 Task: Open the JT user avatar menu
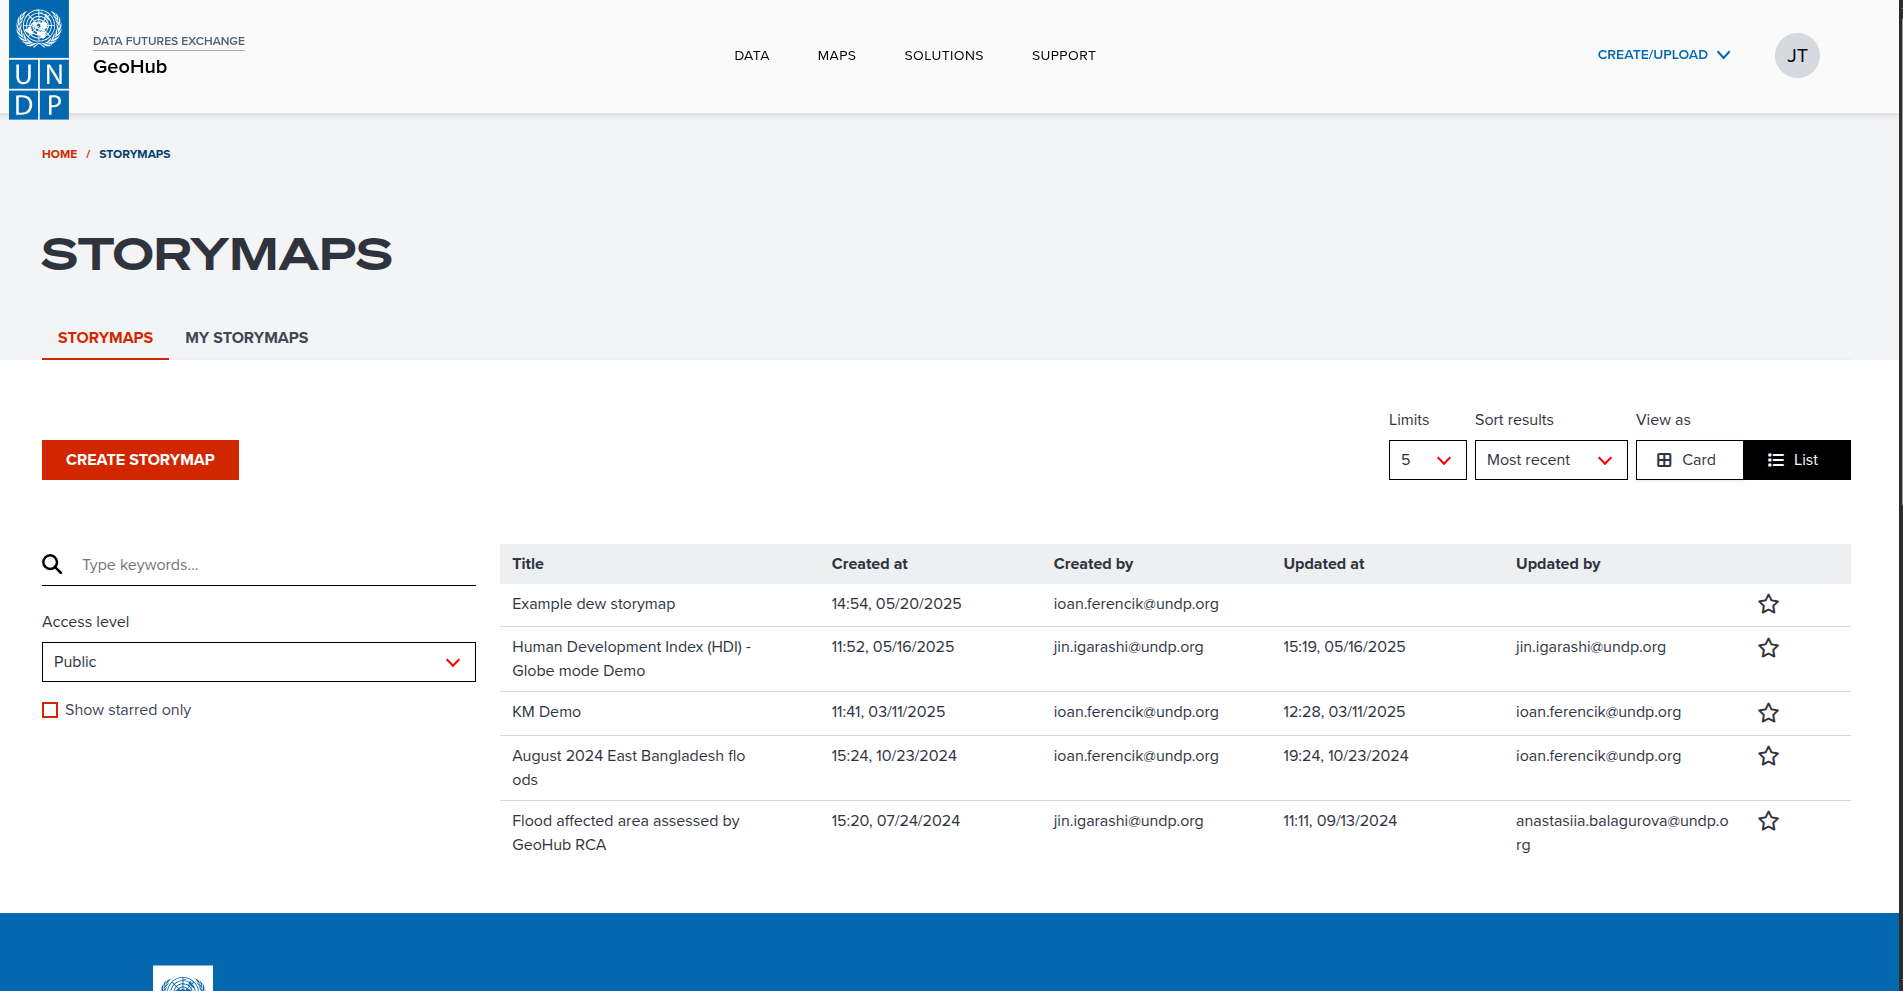(1797, 56)
